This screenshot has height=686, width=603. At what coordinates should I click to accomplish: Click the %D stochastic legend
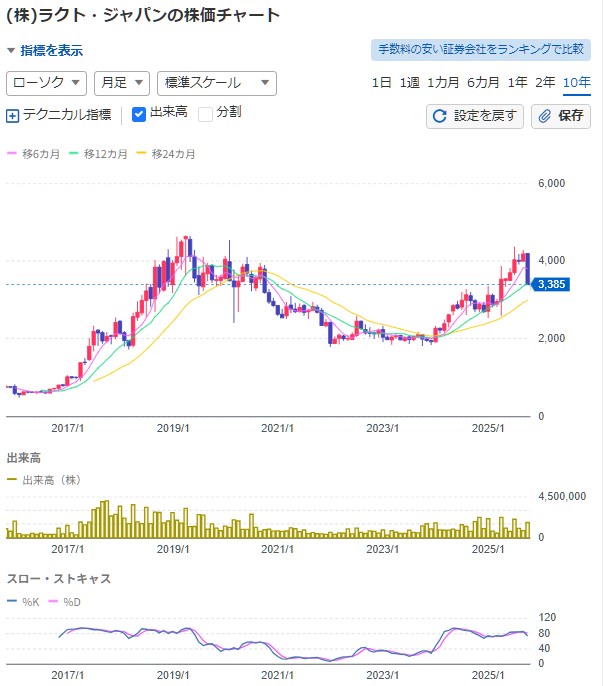click(64, 602)
